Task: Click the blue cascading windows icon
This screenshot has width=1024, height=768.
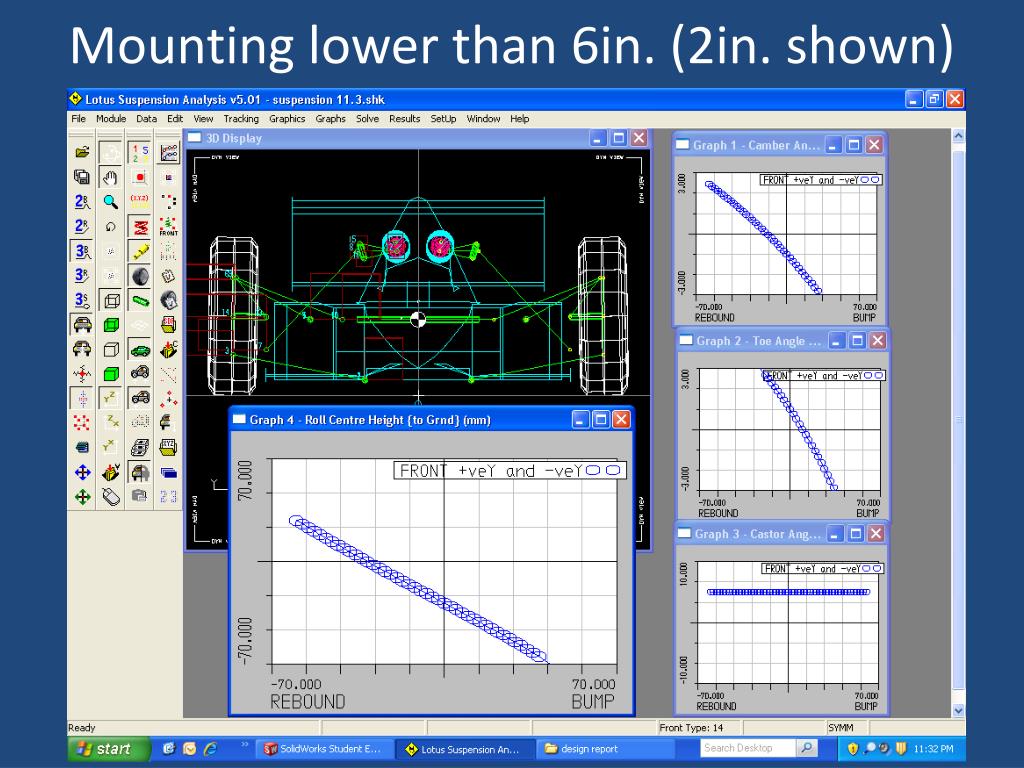Action: (x=168, y=472)
